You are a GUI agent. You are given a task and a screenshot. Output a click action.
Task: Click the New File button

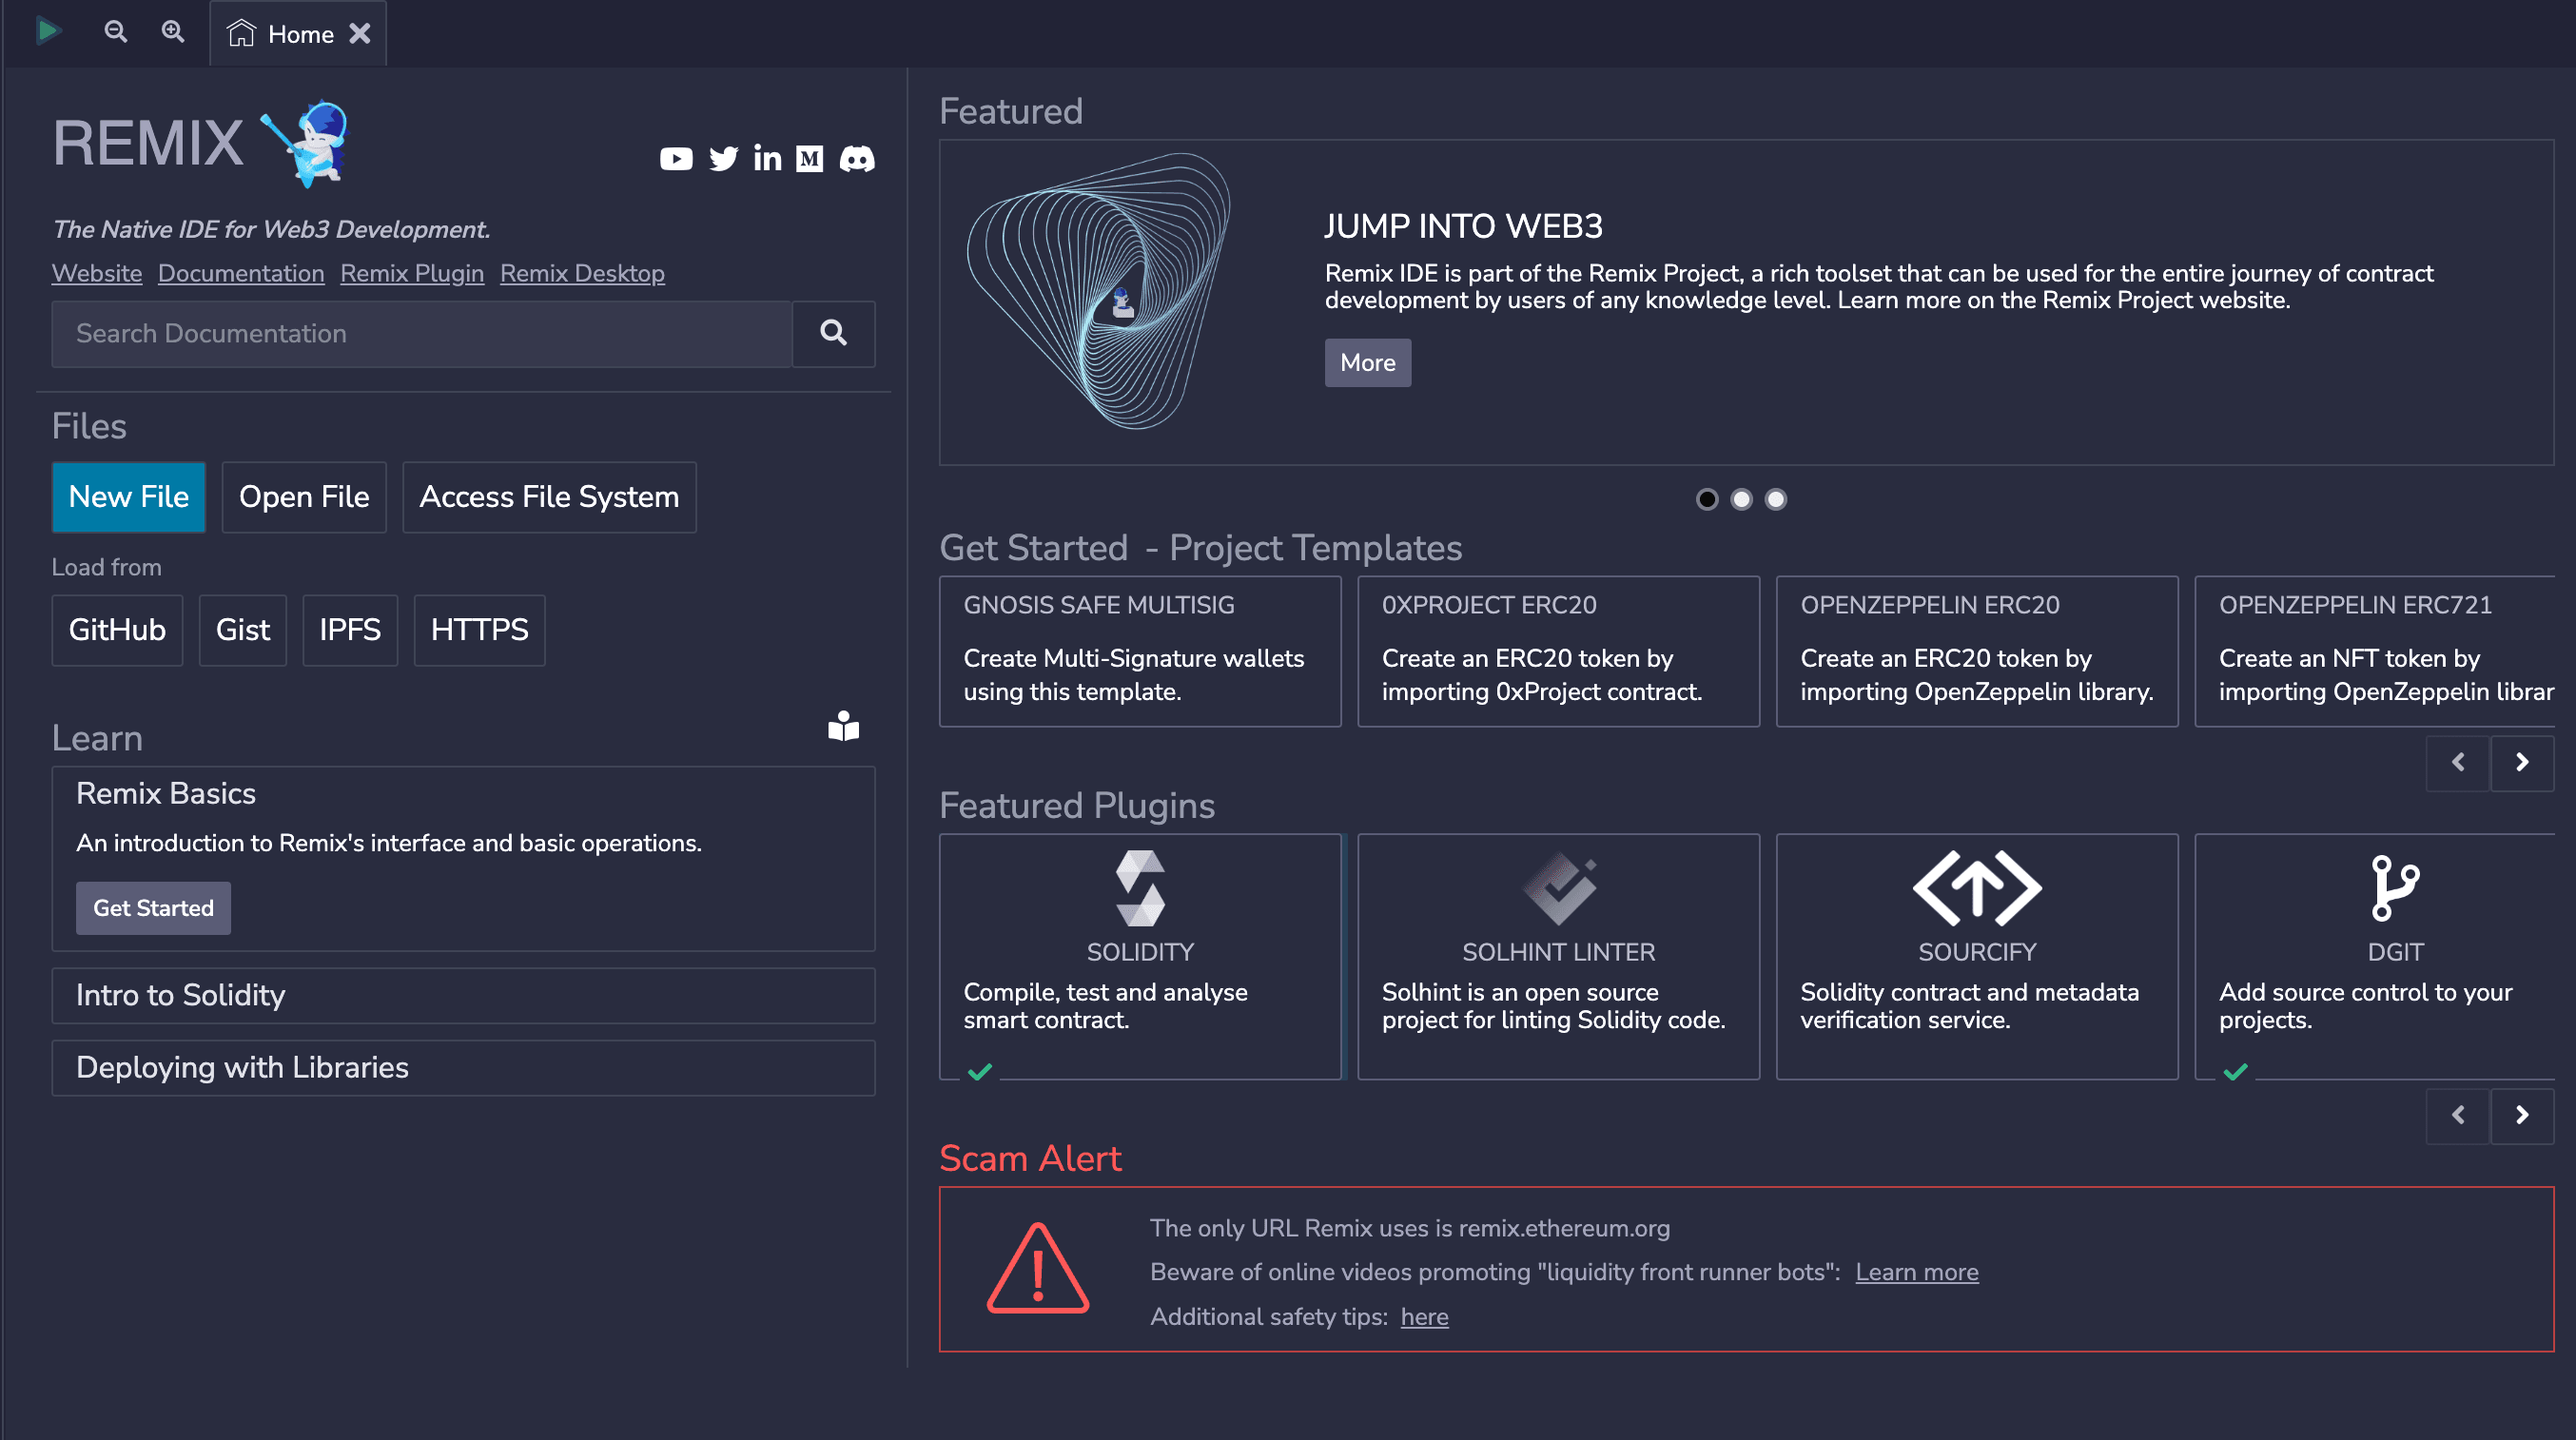tap(129, 497)
